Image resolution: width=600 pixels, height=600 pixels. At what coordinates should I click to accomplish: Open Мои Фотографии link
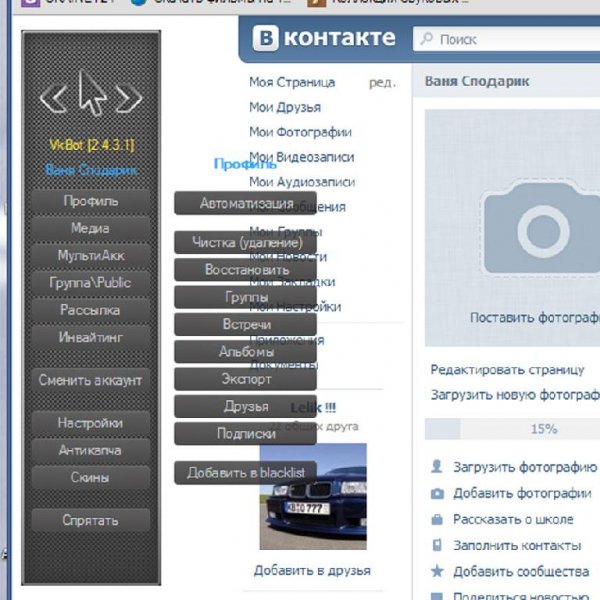(x=300, y=132)
